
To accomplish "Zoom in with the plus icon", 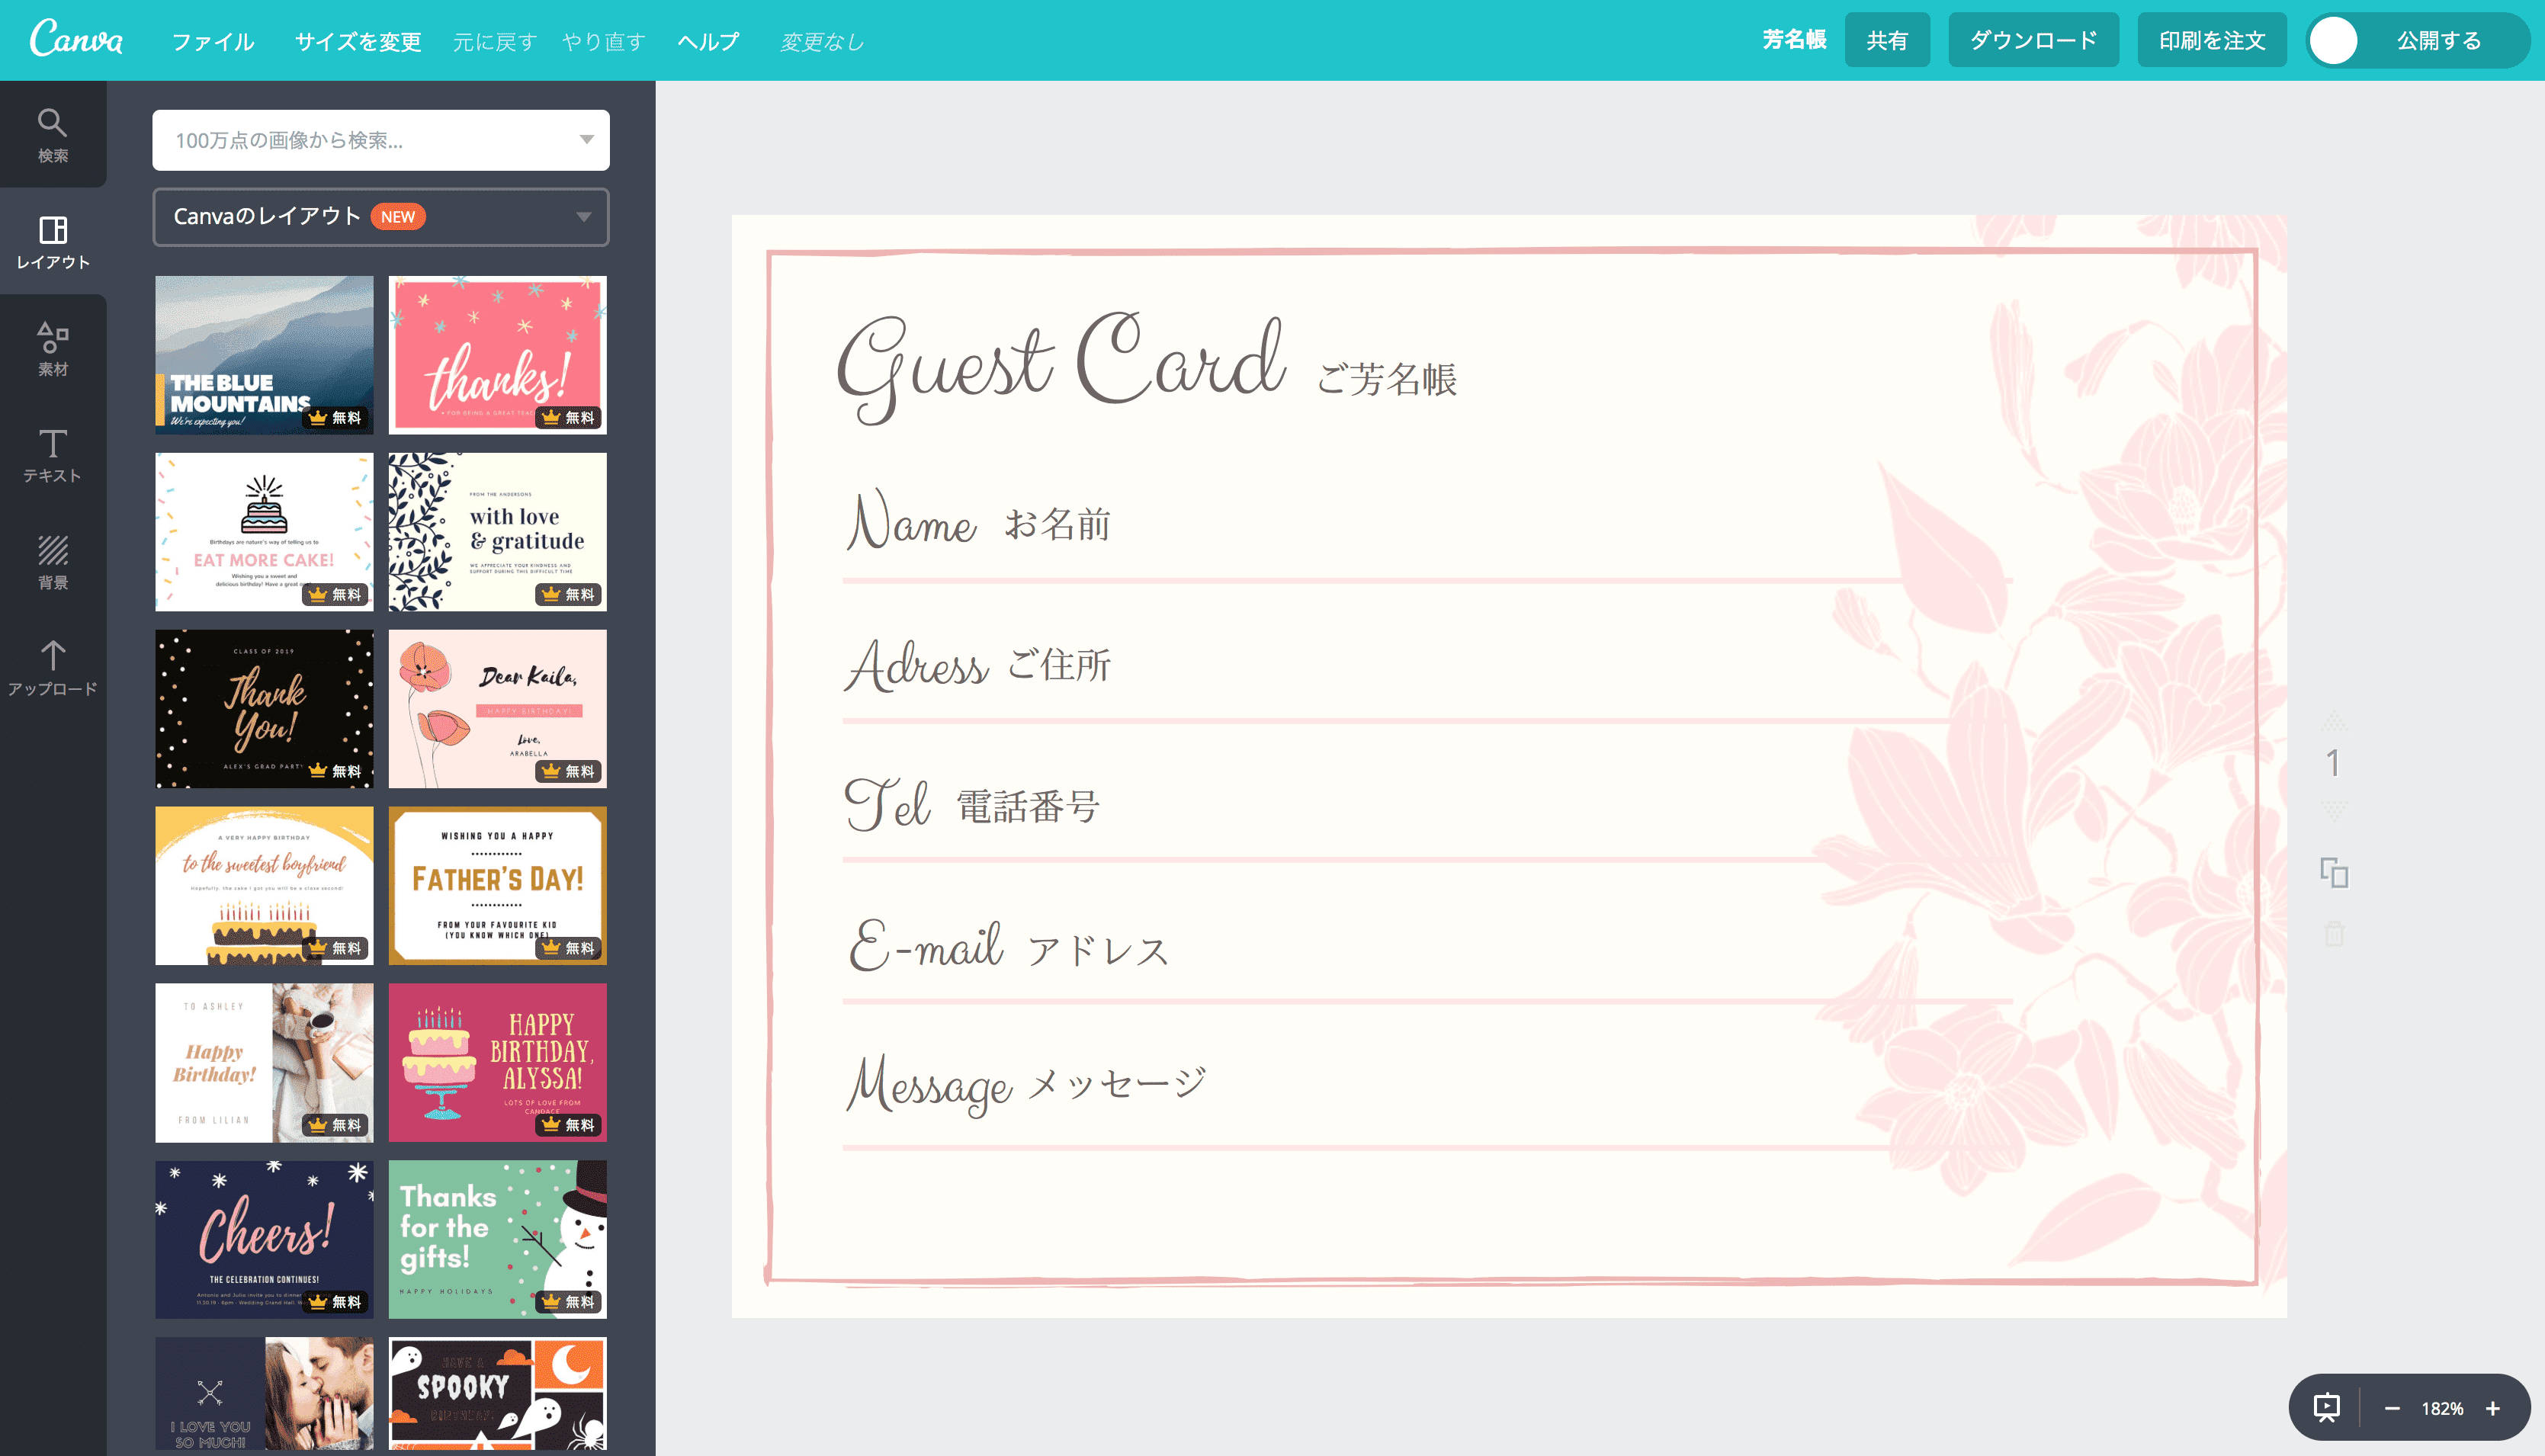I will (x=2492, y=1408).
